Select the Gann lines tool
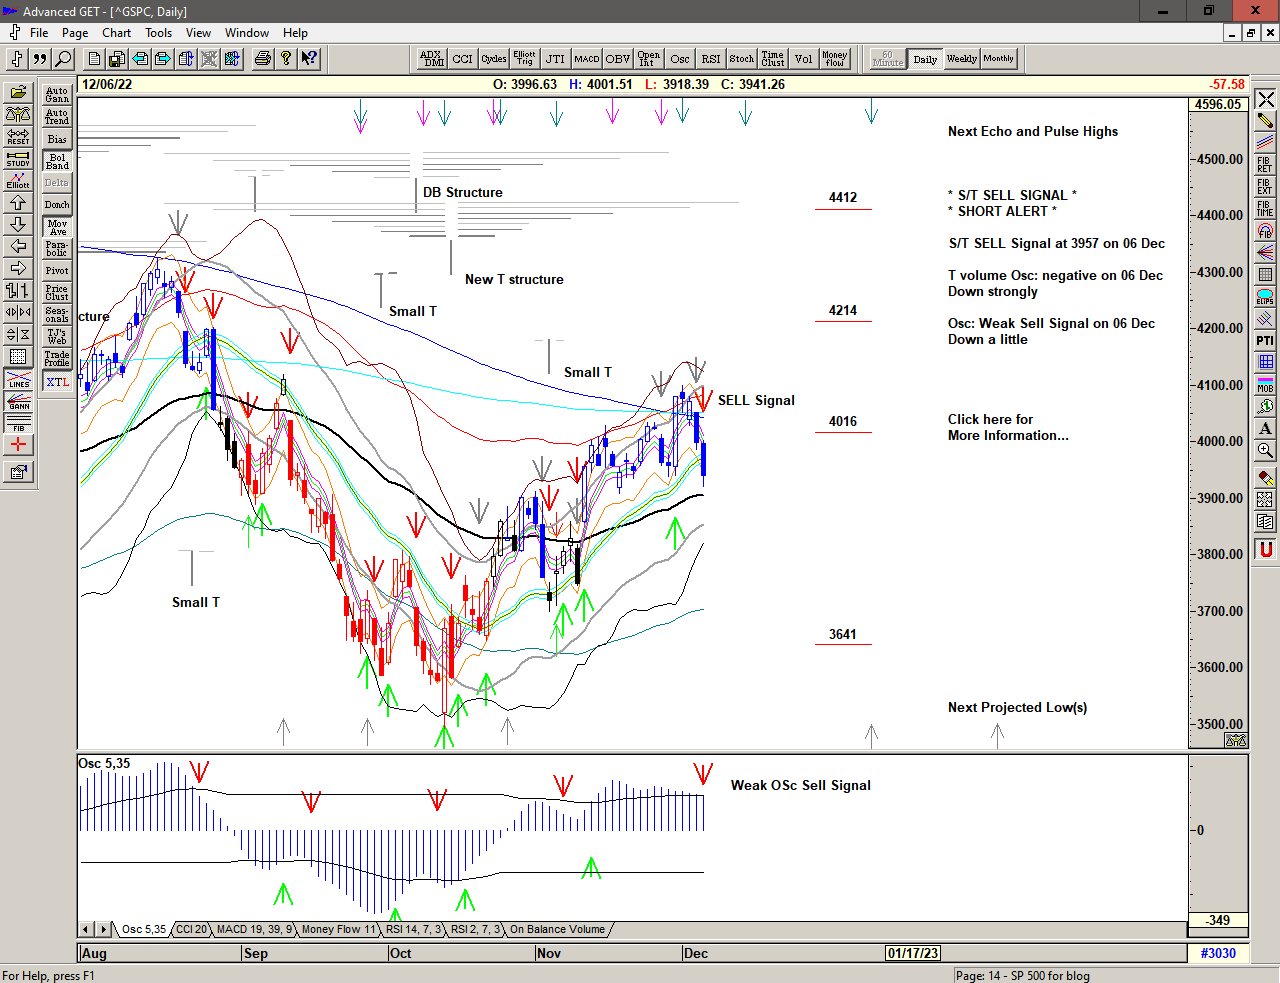This screenshot has height=983, width=1280. 18,402
